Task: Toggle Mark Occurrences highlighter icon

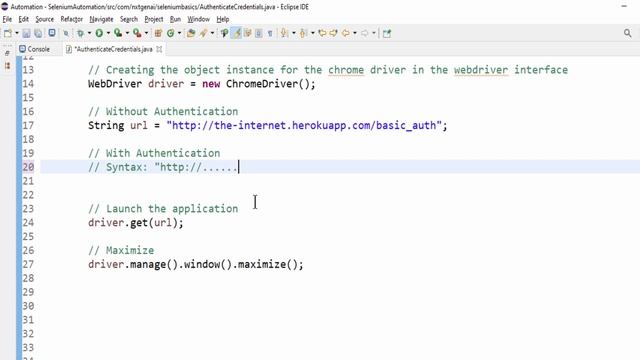Action: coord(236,33)
